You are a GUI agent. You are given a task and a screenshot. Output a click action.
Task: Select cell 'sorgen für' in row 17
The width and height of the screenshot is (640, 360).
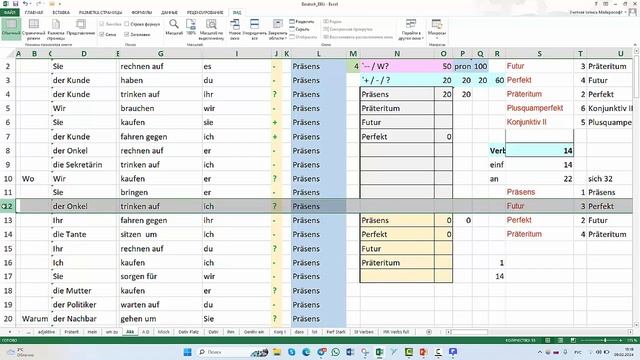coord(160,276)
